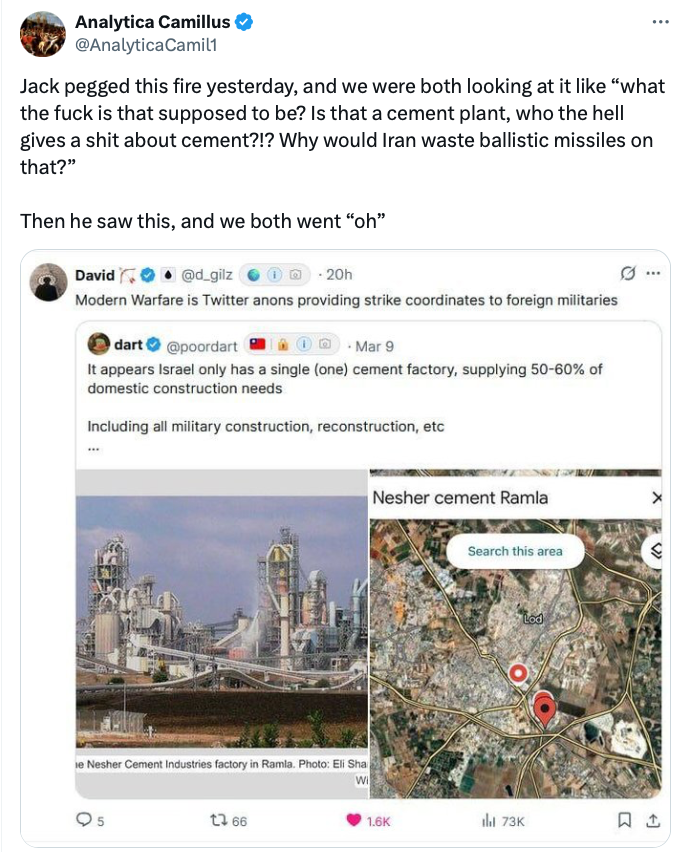
Task: Click the share upload icon
Action: (x=652, y=820)
